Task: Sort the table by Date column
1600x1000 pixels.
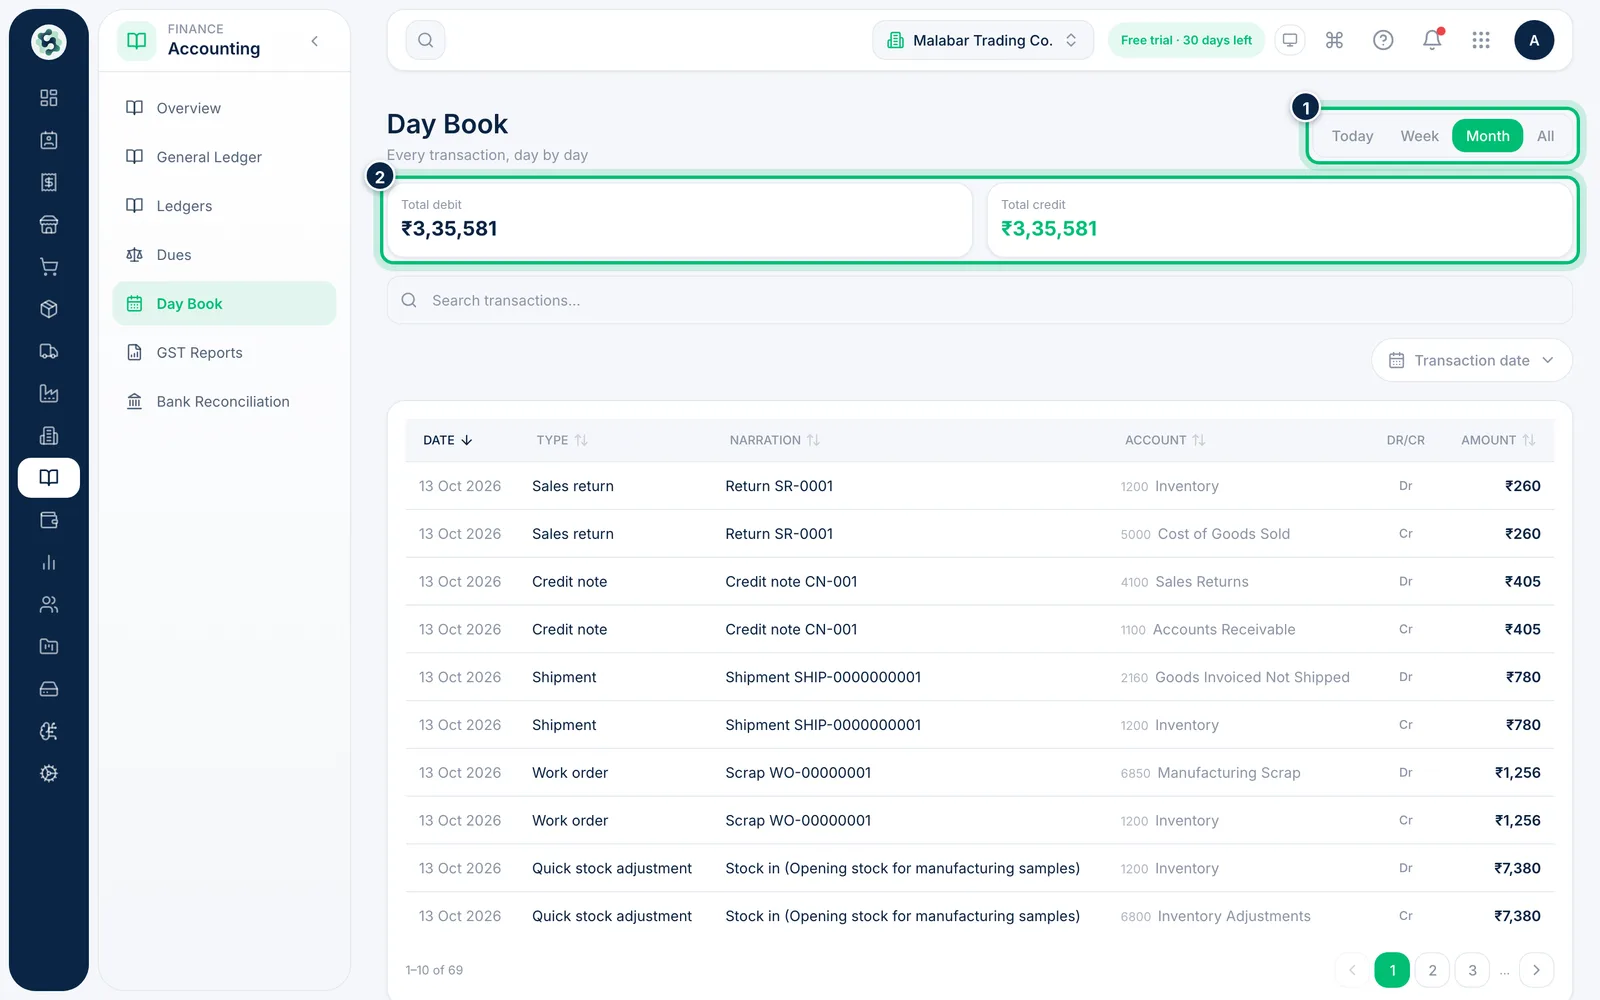Action: pos(447,440)
